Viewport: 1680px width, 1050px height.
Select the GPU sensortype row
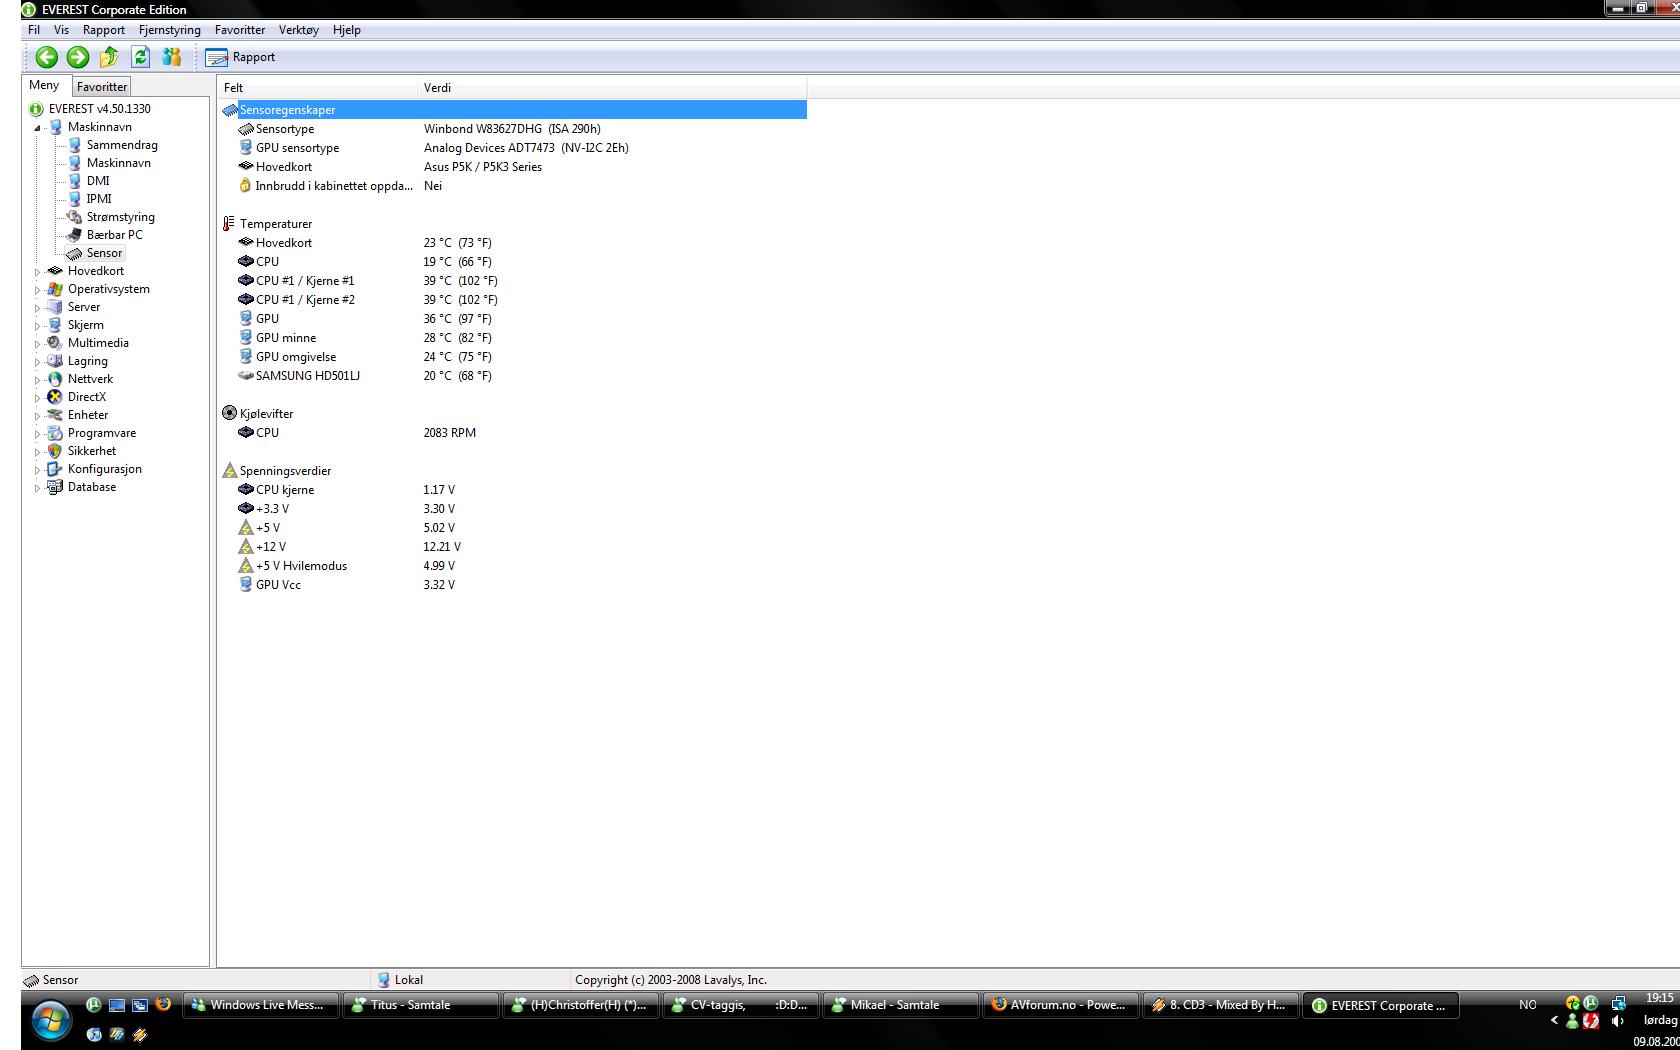512,148
